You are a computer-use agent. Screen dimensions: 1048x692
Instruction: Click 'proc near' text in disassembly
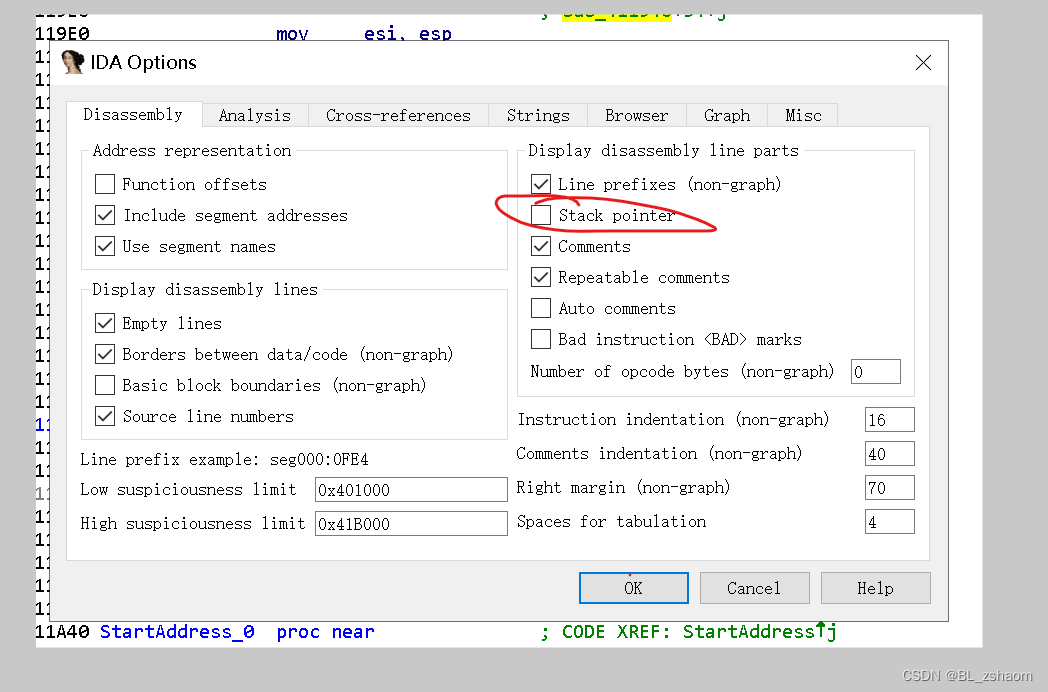(325, 632)
